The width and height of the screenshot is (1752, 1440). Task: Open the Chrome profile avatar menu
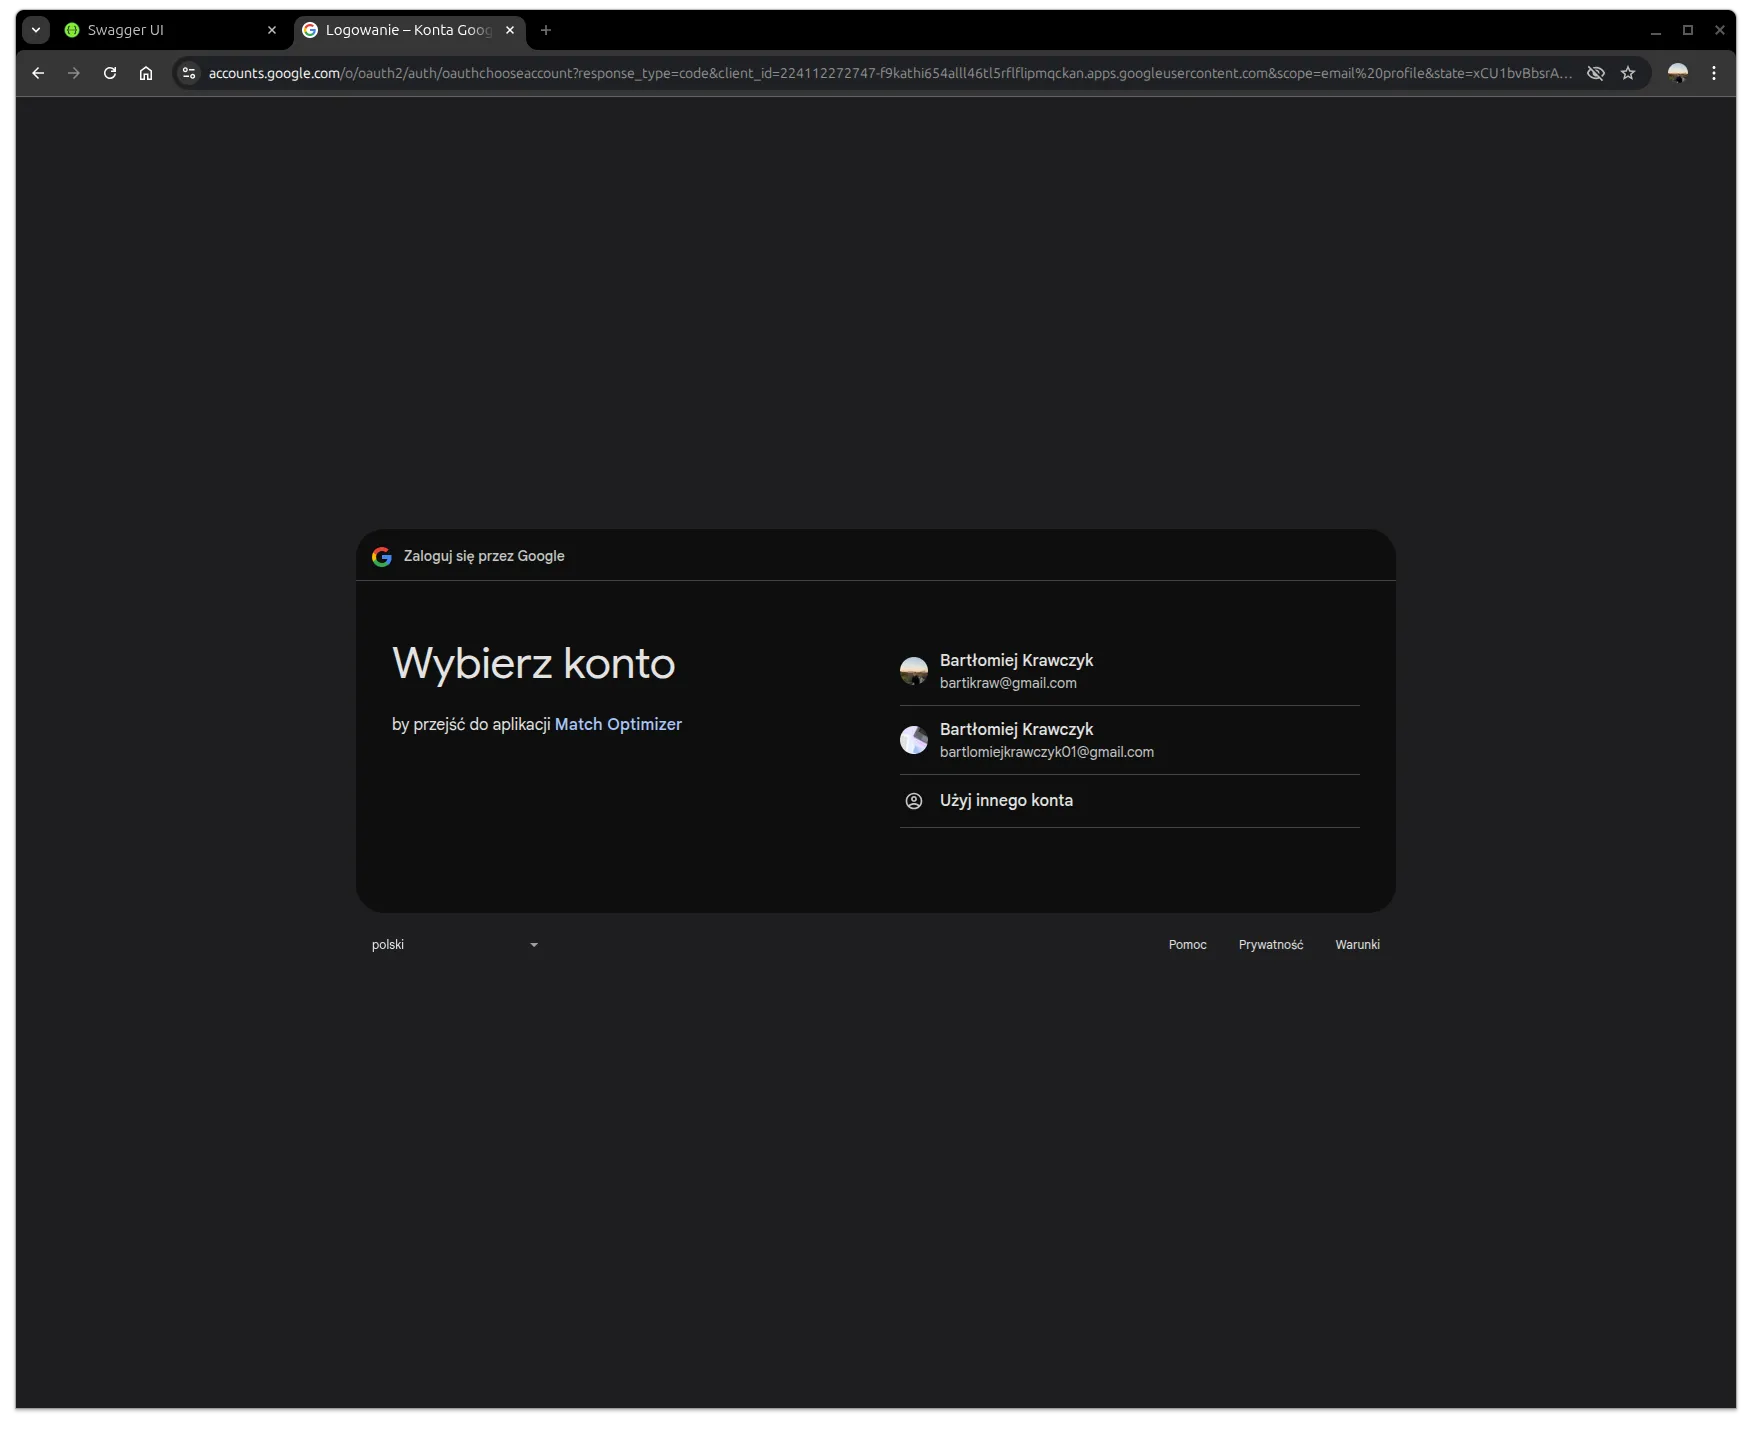1679,72
